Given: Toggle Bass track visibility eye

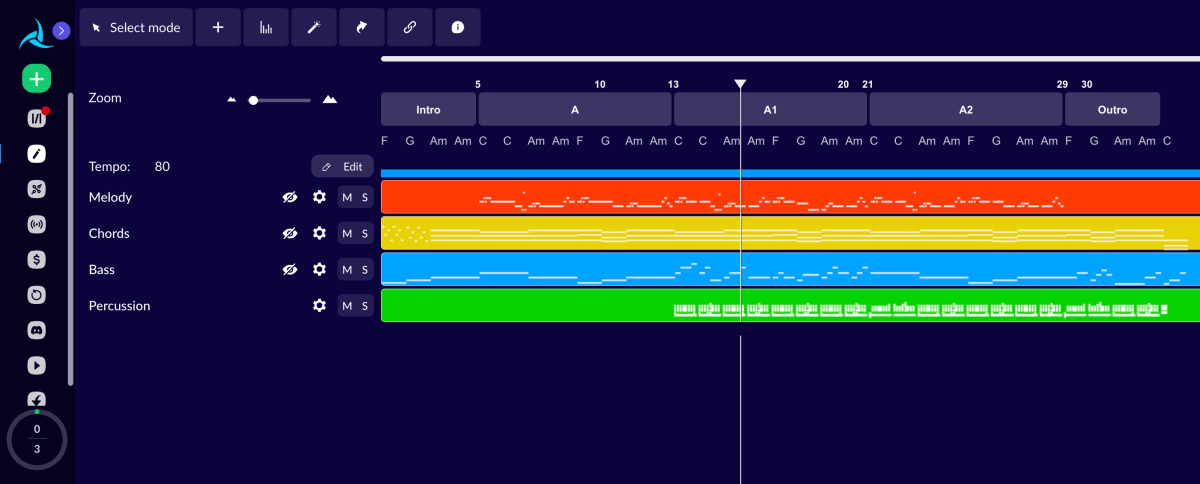Looking at the screenshot, I should pos(290,269).
